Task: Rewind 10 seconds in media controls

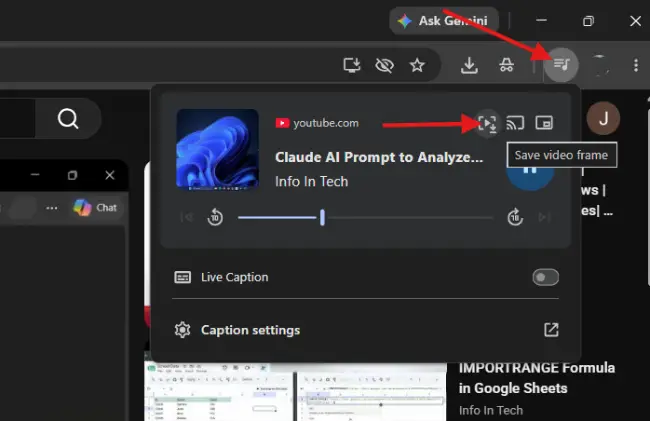Action: pyautogui.click(x=215, y=217)
